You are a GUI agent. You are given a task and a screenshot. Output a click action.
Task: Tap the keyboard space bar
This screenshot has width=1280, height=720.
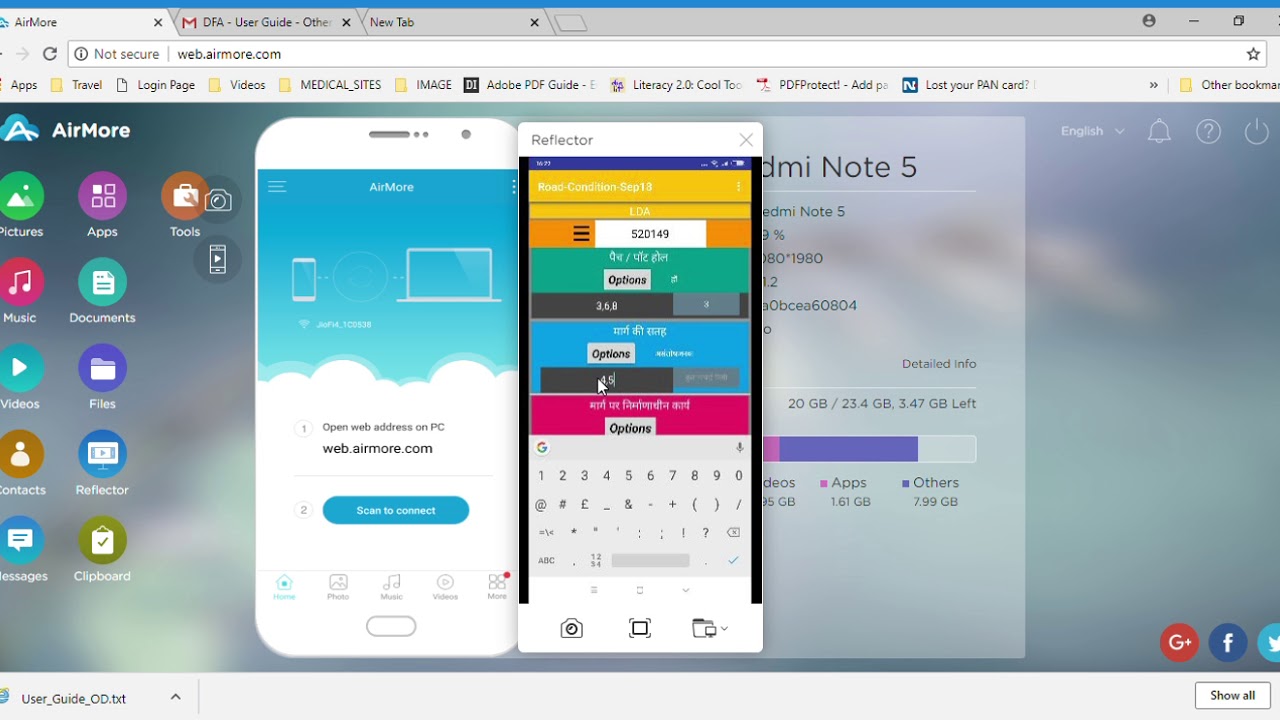coord(650,561)
